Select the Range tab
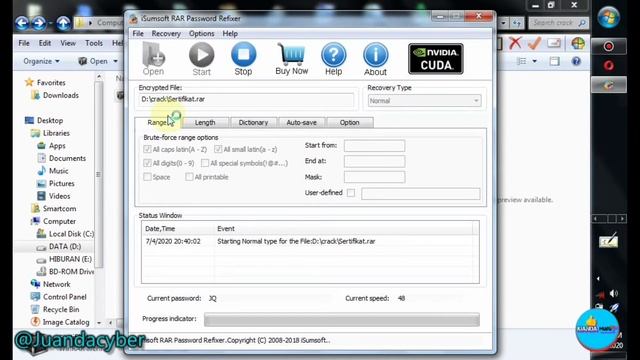Screen dimensions: 640x360 click(158, 122)
